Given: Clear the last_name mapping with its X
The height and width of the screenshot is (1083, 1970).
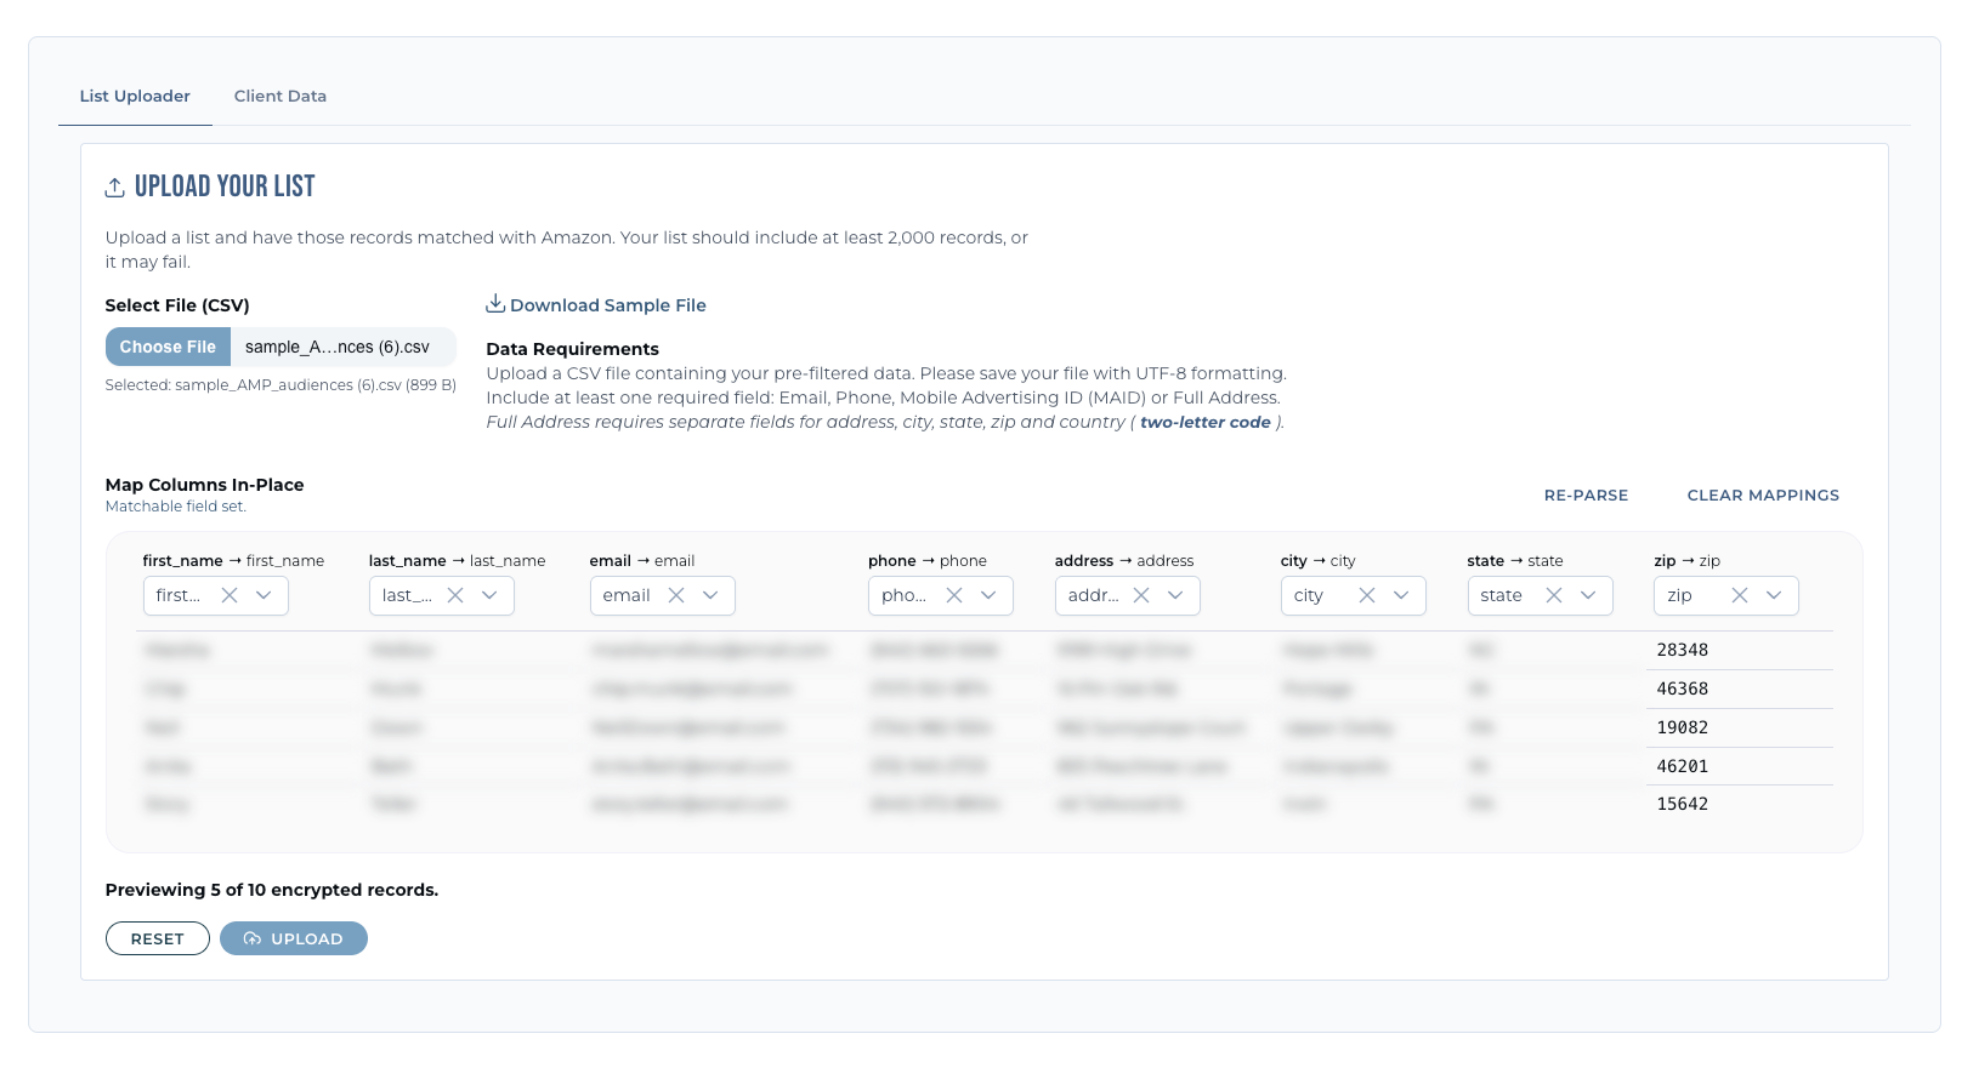Looking at the screenshot, I should (x=455, y=595).
